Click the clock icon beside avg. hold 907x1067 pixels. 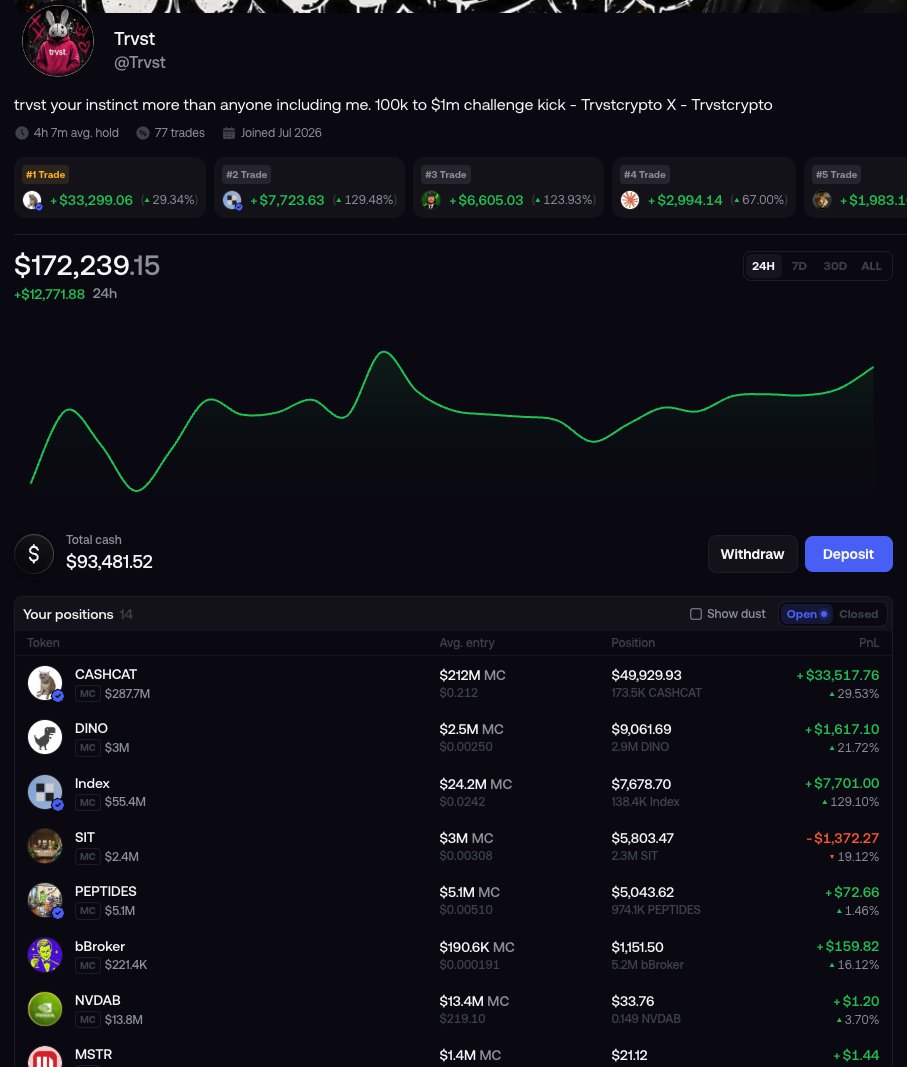[22, 133]
